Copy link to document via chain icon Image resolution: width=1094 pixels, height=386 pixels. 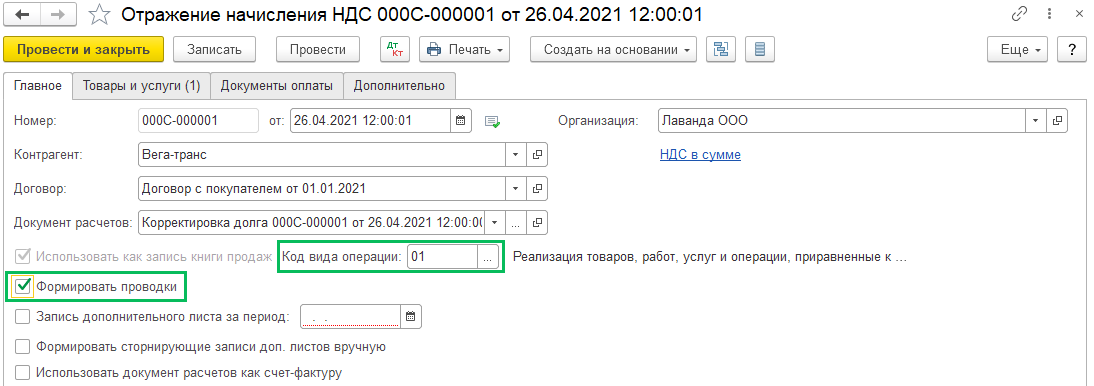click(1020, 14)
